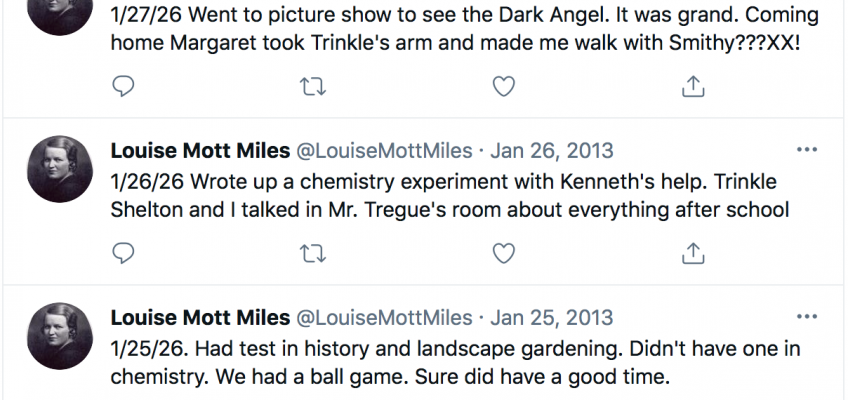The image size is (848, 400).
Task: Click Louise Mott Miles name on Jan 26 tweet
Action: tap(200, 152)
